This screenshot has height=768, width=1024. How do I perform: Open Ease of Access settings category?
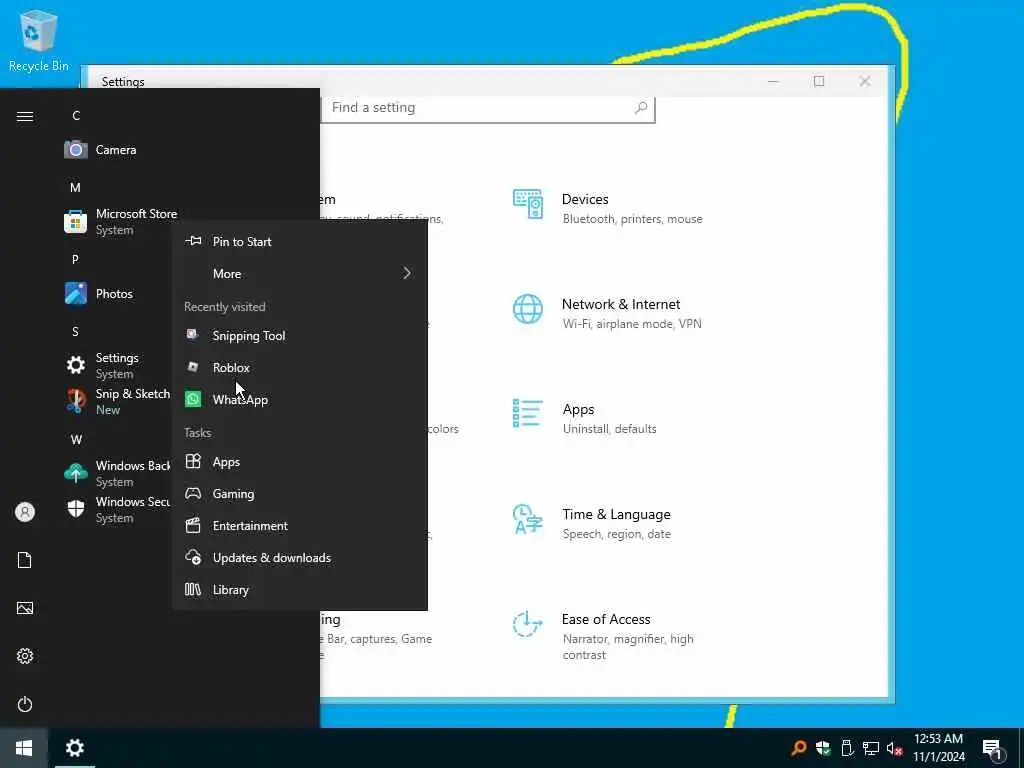click(x=604, y=635)
